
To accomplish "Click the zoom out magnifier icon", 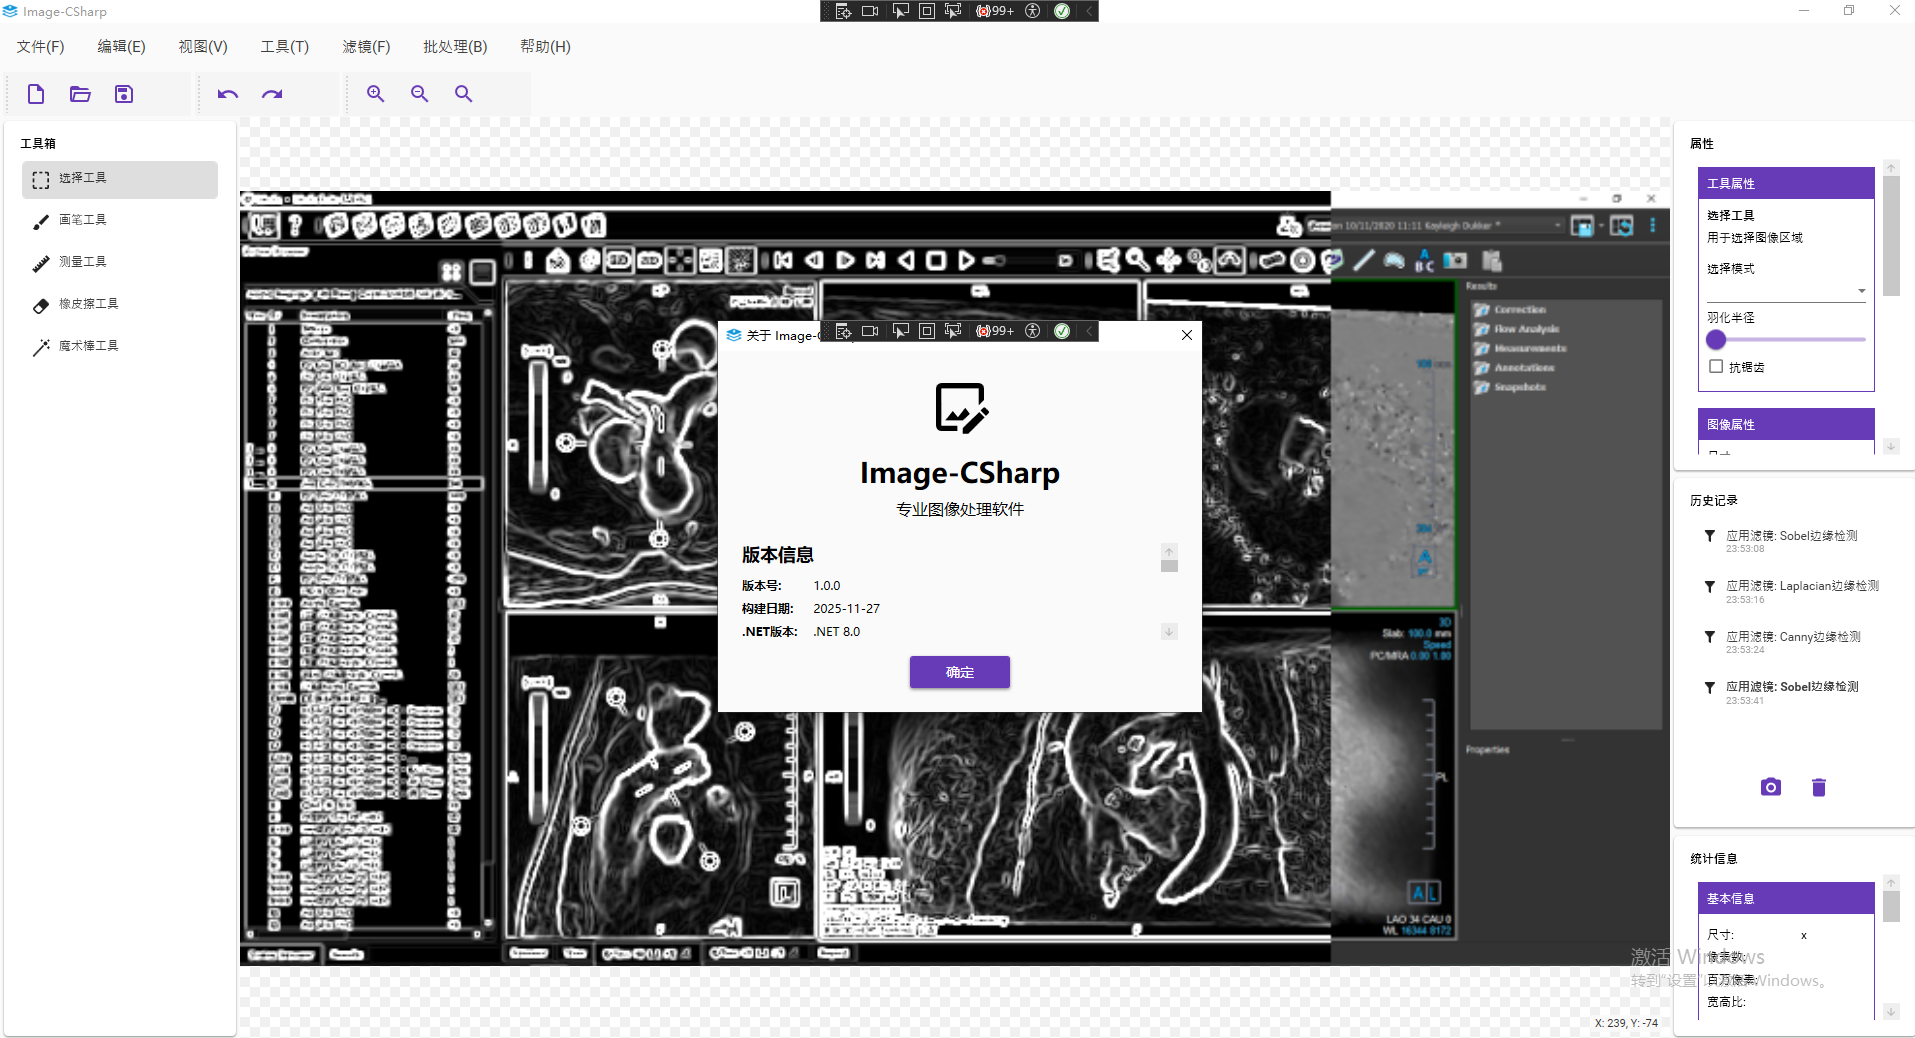I will click(x=420, y=94).
